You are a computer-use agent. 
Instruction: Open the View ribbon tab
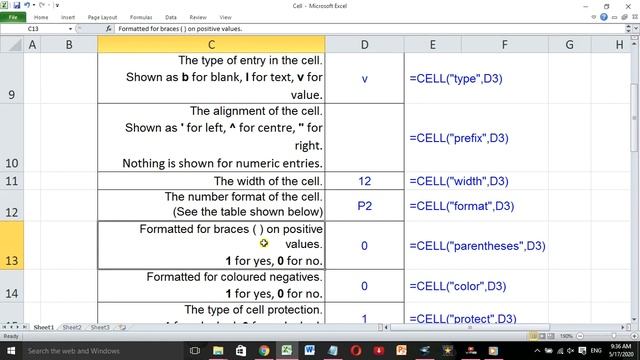click(225, 17)
